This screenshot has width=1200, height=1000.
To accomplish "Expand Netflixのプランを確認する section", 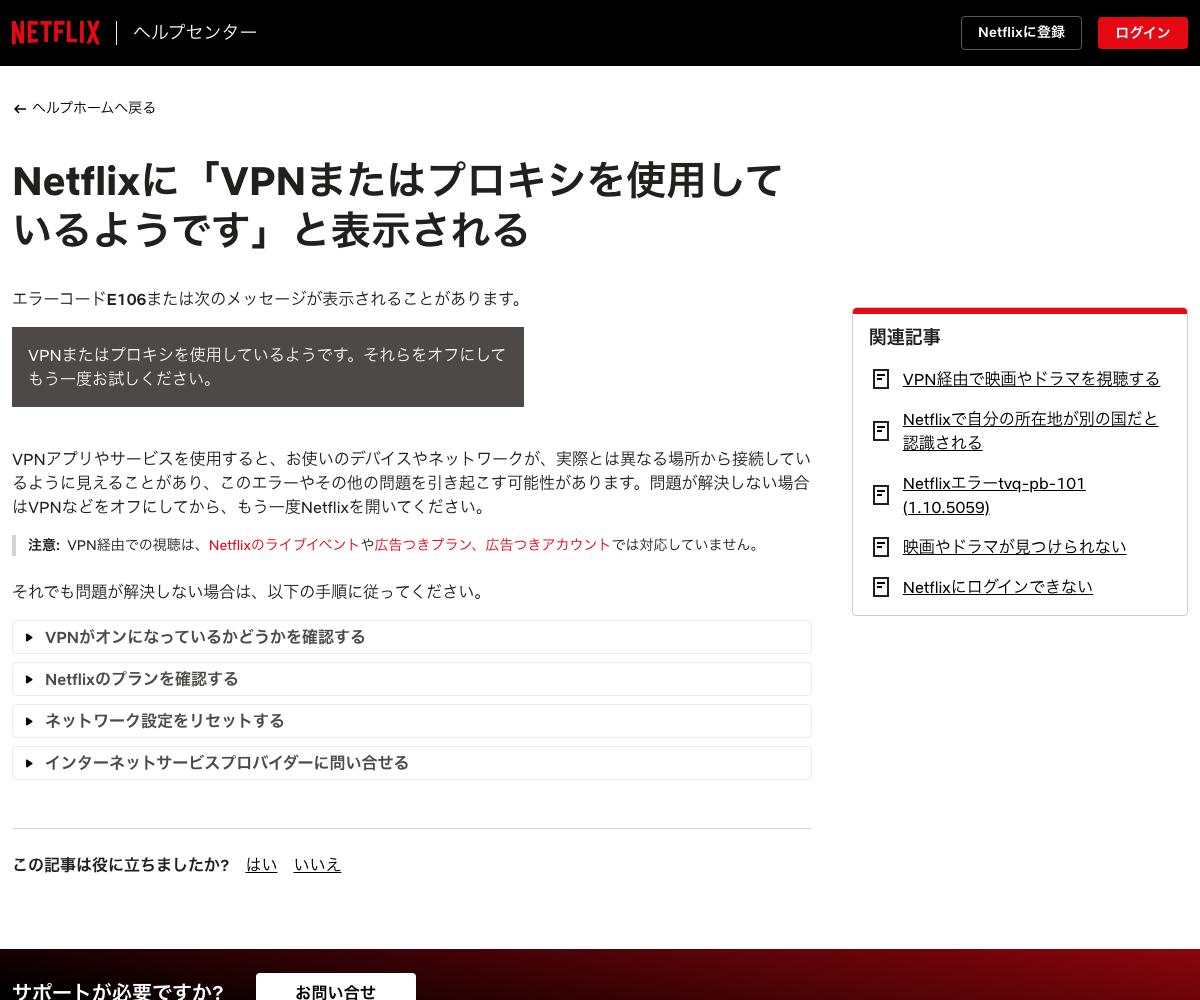I will tap(412, 679).
